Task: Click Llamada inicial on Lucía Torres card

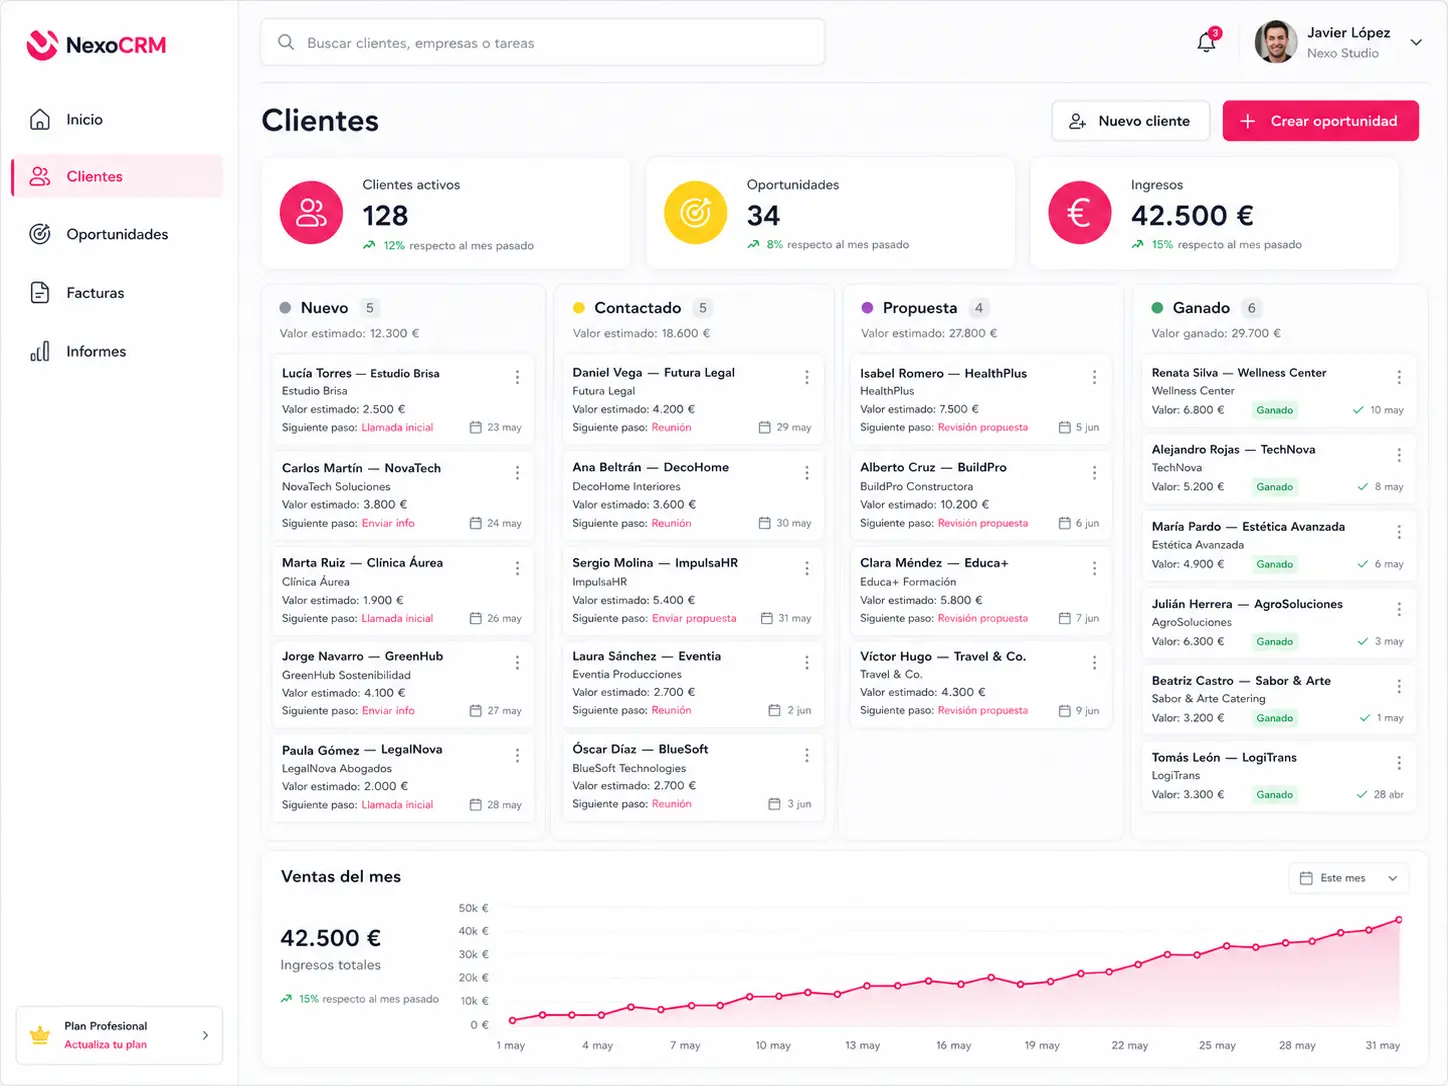Action: [x=397, y=427]
